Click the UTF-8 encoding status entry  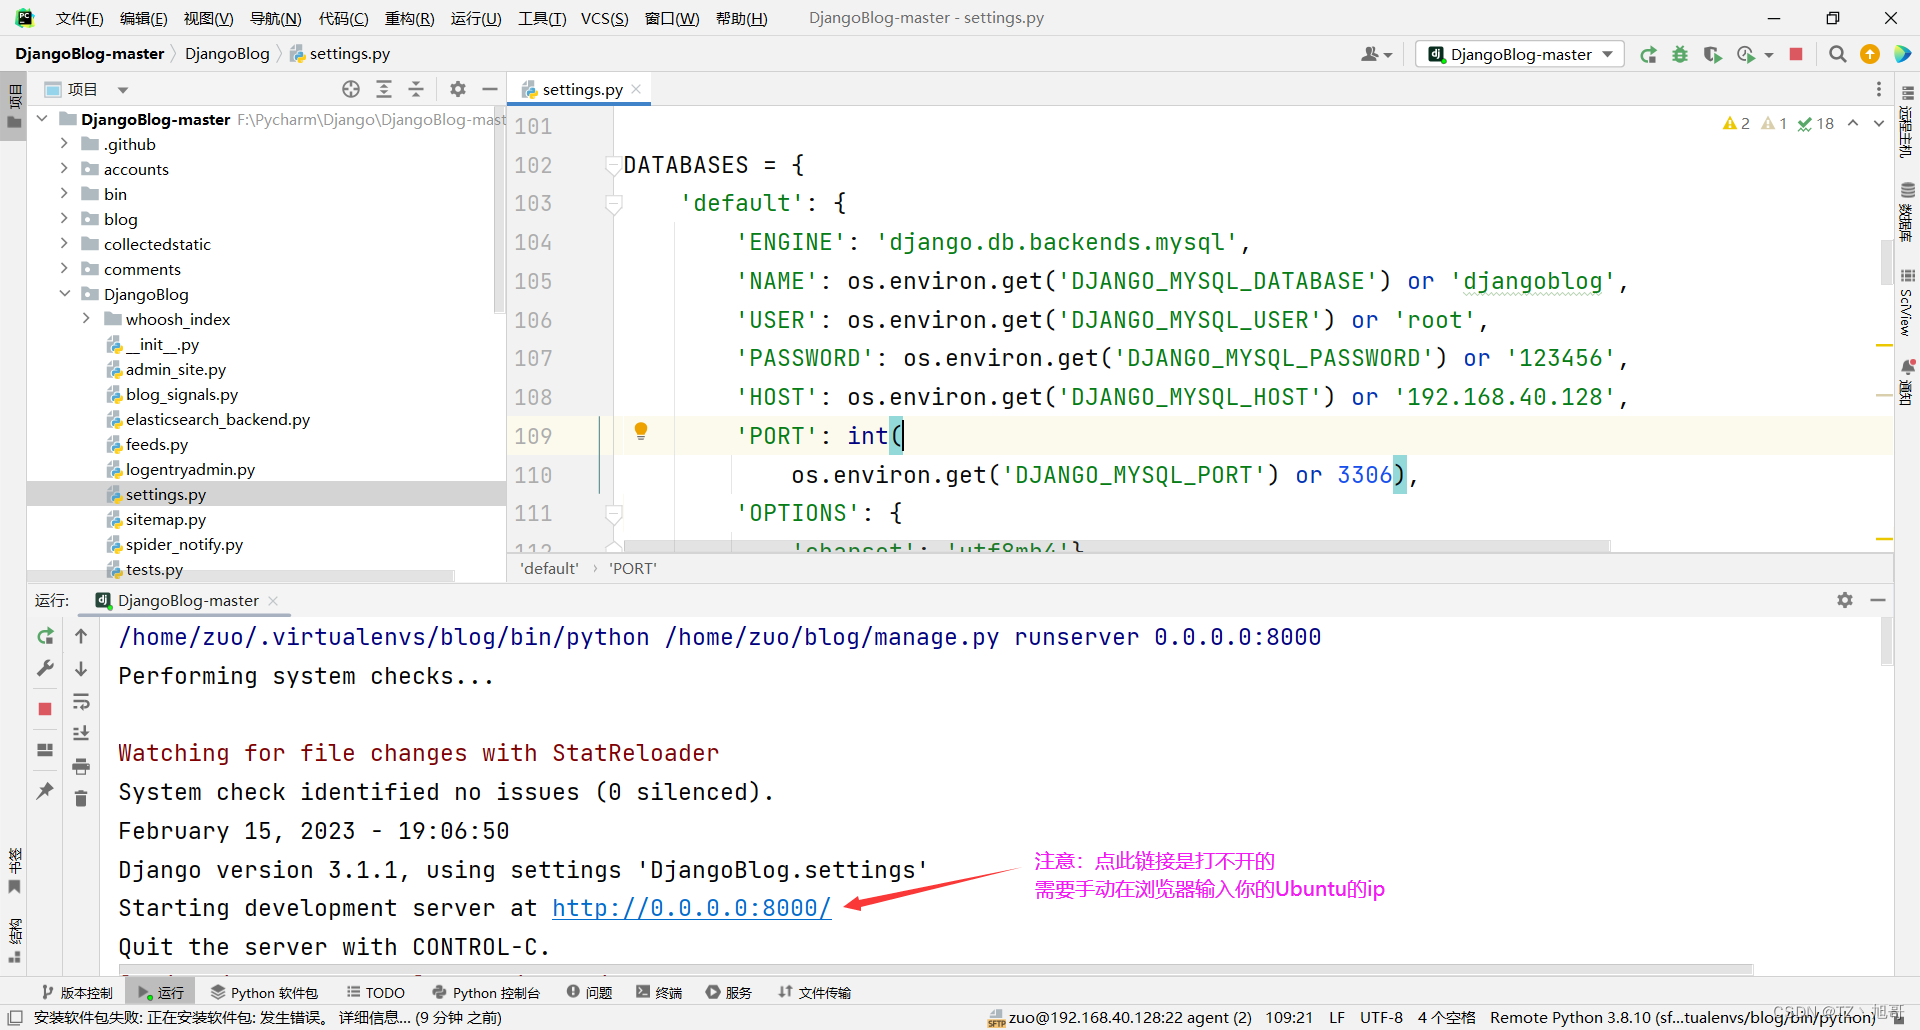click(1381, 1017)
